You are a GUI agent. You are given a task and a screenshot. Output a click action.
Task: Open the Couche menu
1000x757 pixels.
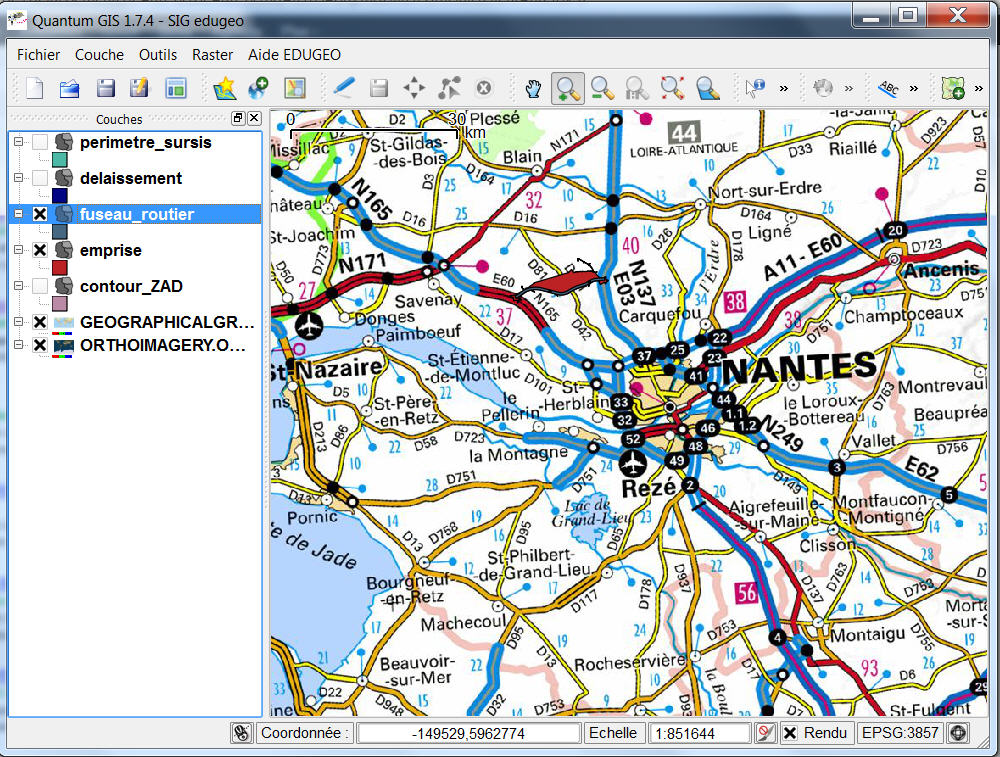click(x=99, y=55)
